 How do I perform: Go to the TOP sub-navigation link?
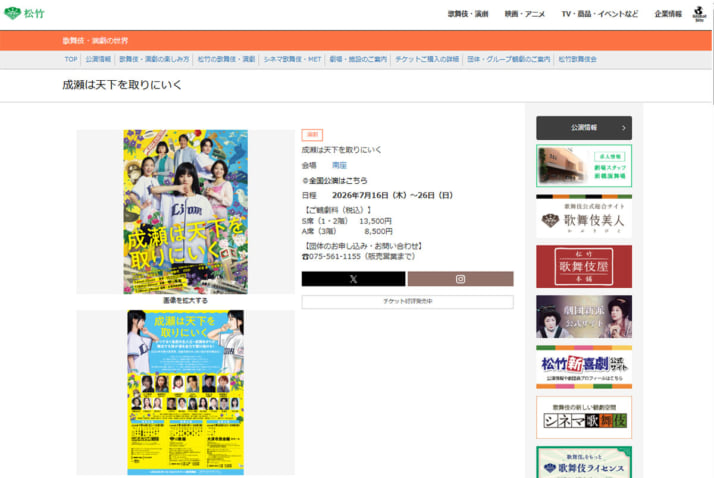pos(71,59)
